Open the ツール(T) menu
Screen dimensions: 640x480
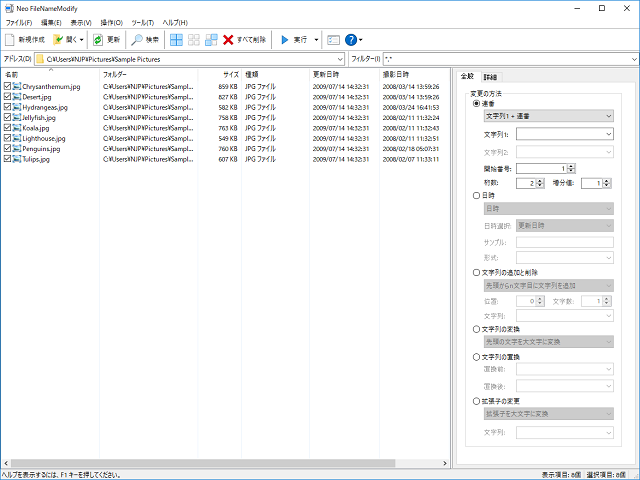[143, 22]
